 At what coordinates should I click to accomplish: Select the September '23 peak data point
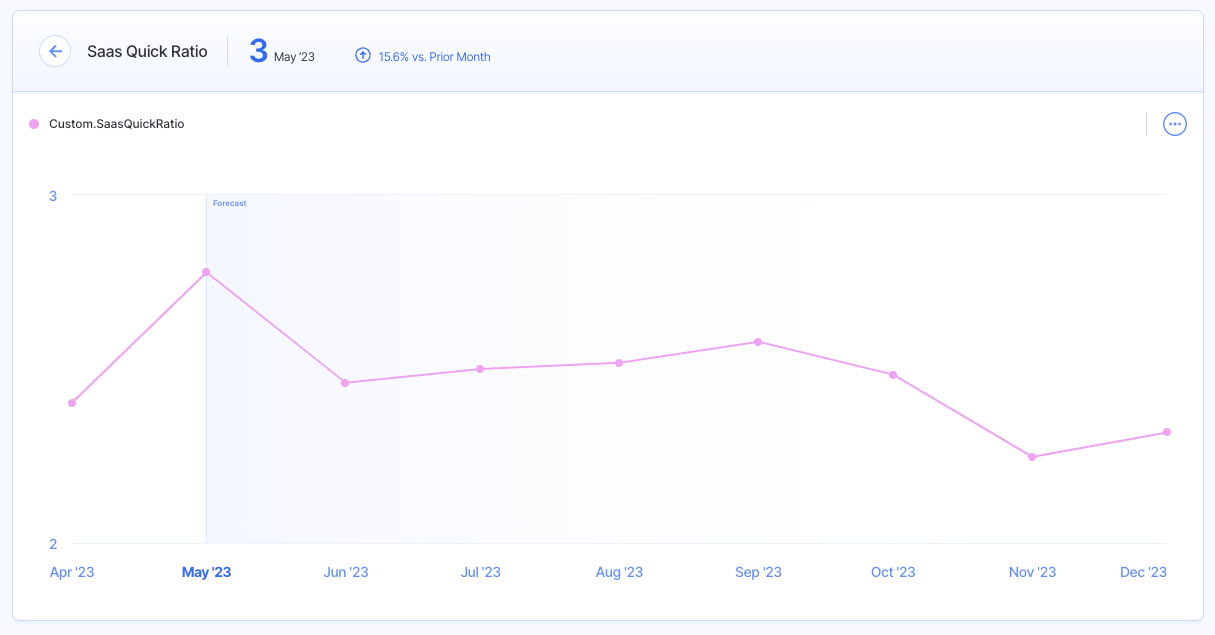758,342
